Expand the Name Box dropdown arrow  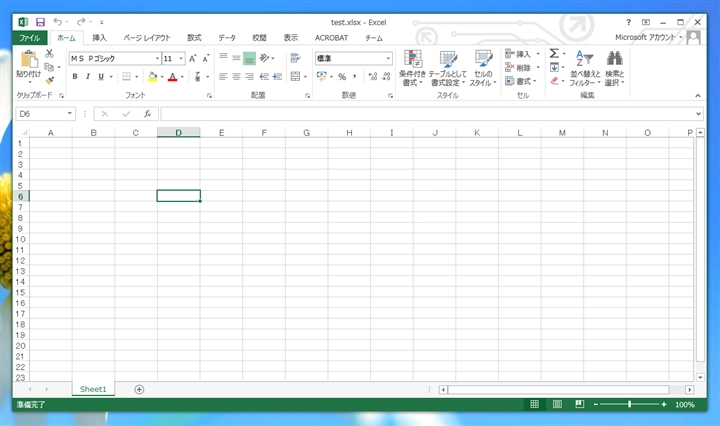70,113
